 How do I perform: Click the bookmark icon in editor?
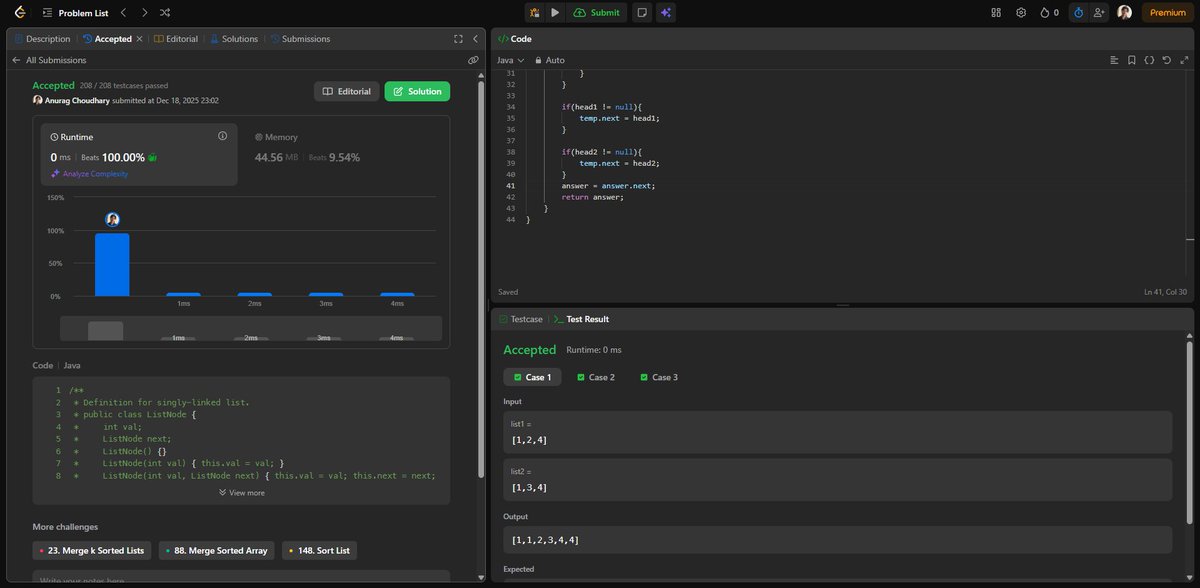[1132, 60]
